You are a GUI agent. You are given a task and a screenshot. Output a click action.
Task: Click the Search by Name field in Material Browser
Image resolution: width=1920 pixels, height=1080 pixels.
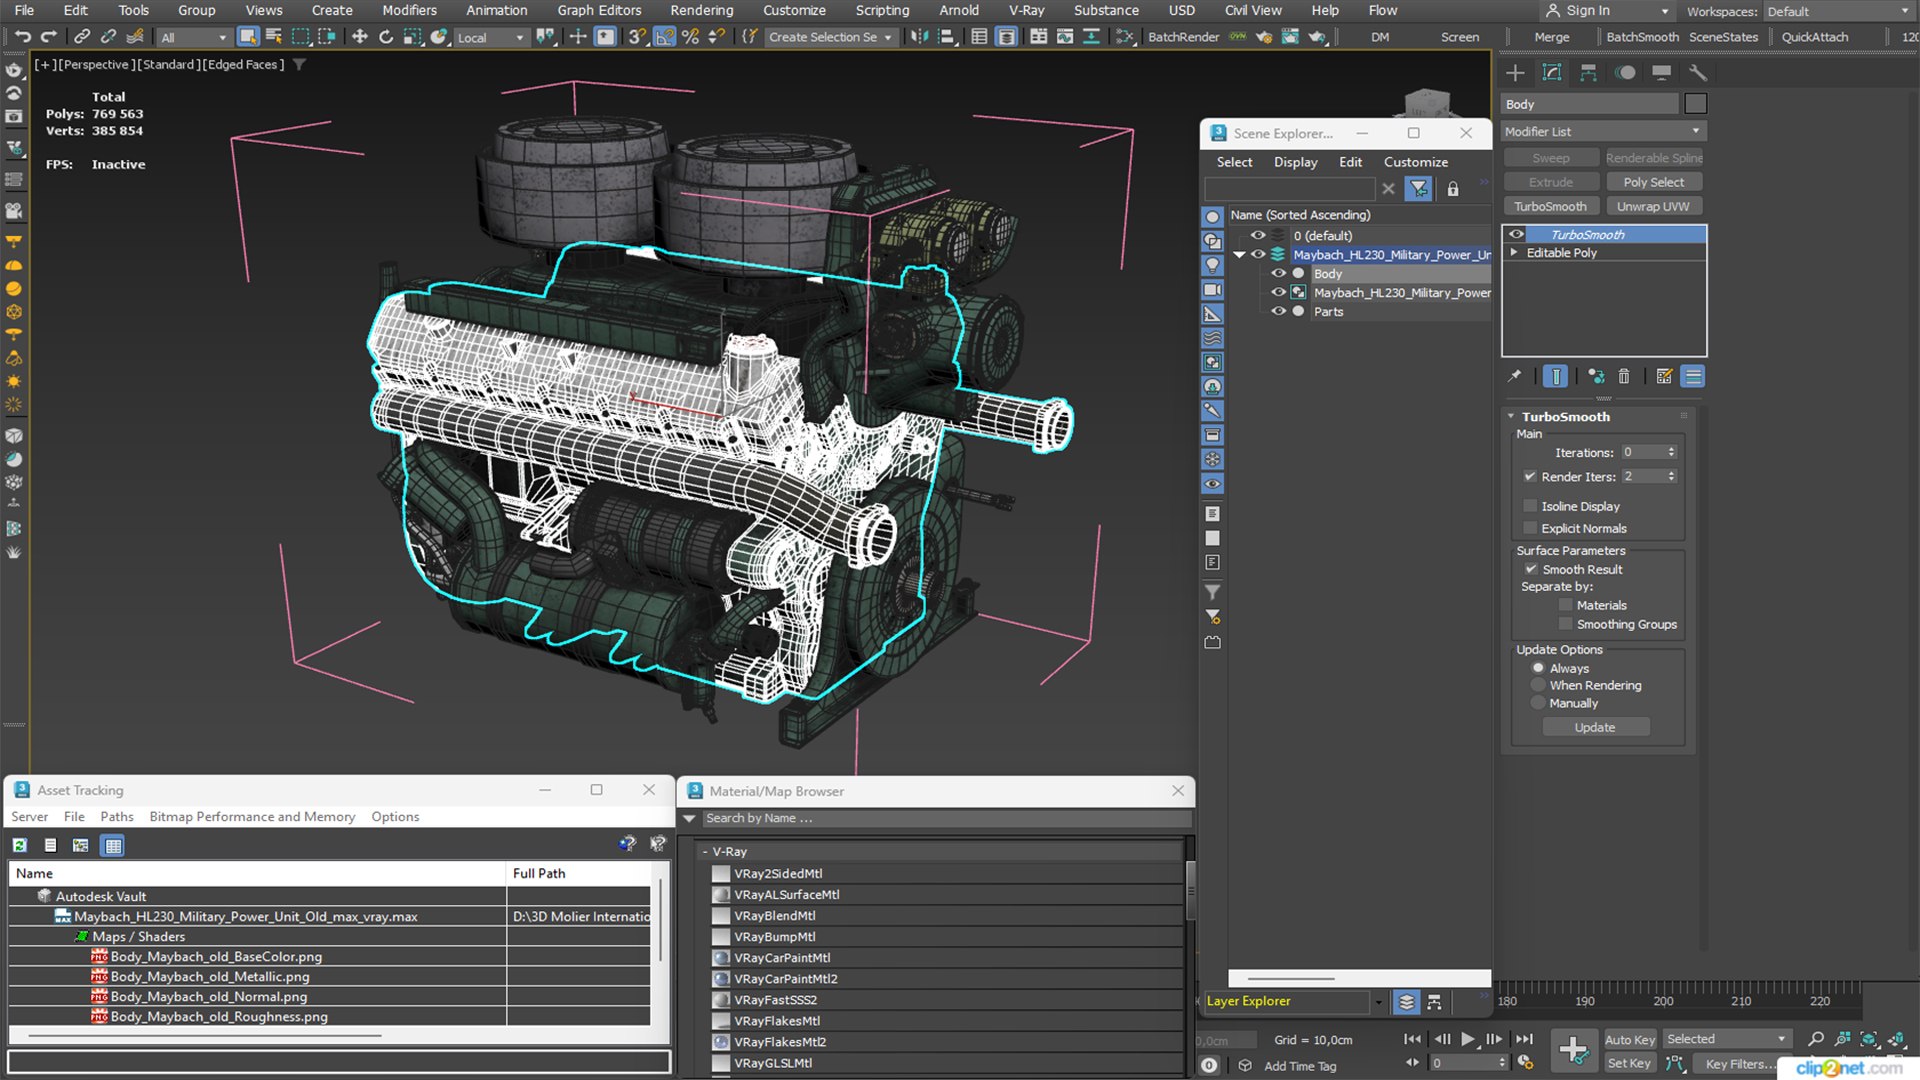(x=945, y=818)
